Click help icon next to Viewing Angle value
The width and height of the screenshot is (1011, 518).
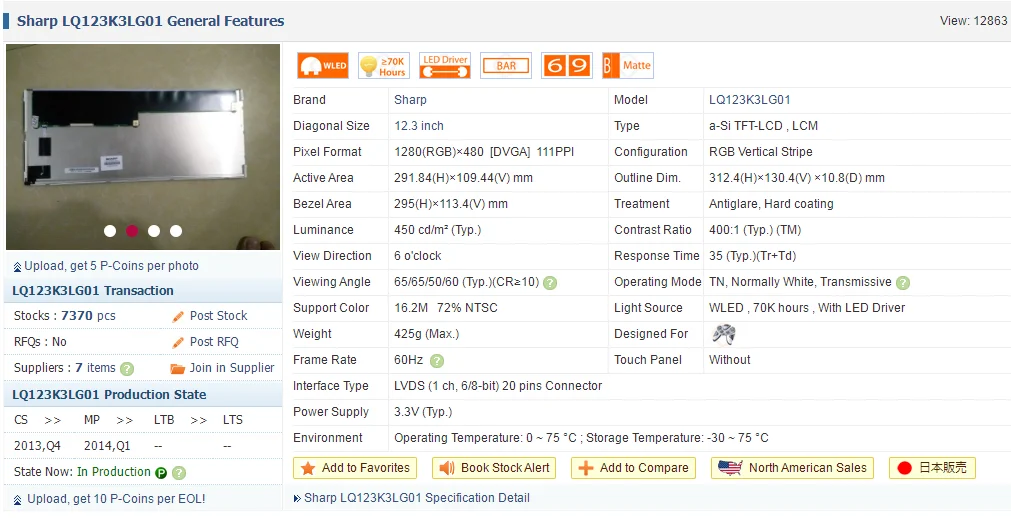click(x=550, y=283)
